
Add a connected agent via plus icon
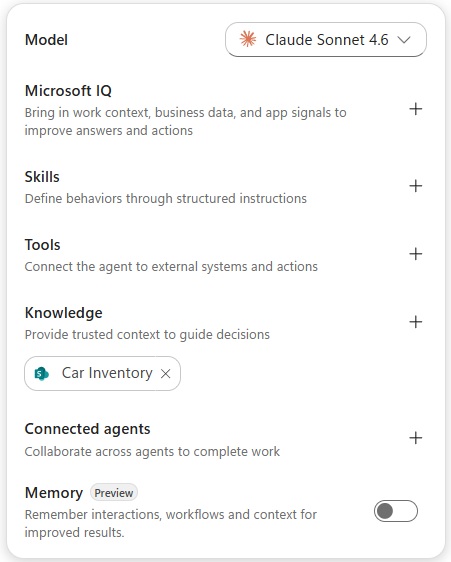[x=416, y=438]
